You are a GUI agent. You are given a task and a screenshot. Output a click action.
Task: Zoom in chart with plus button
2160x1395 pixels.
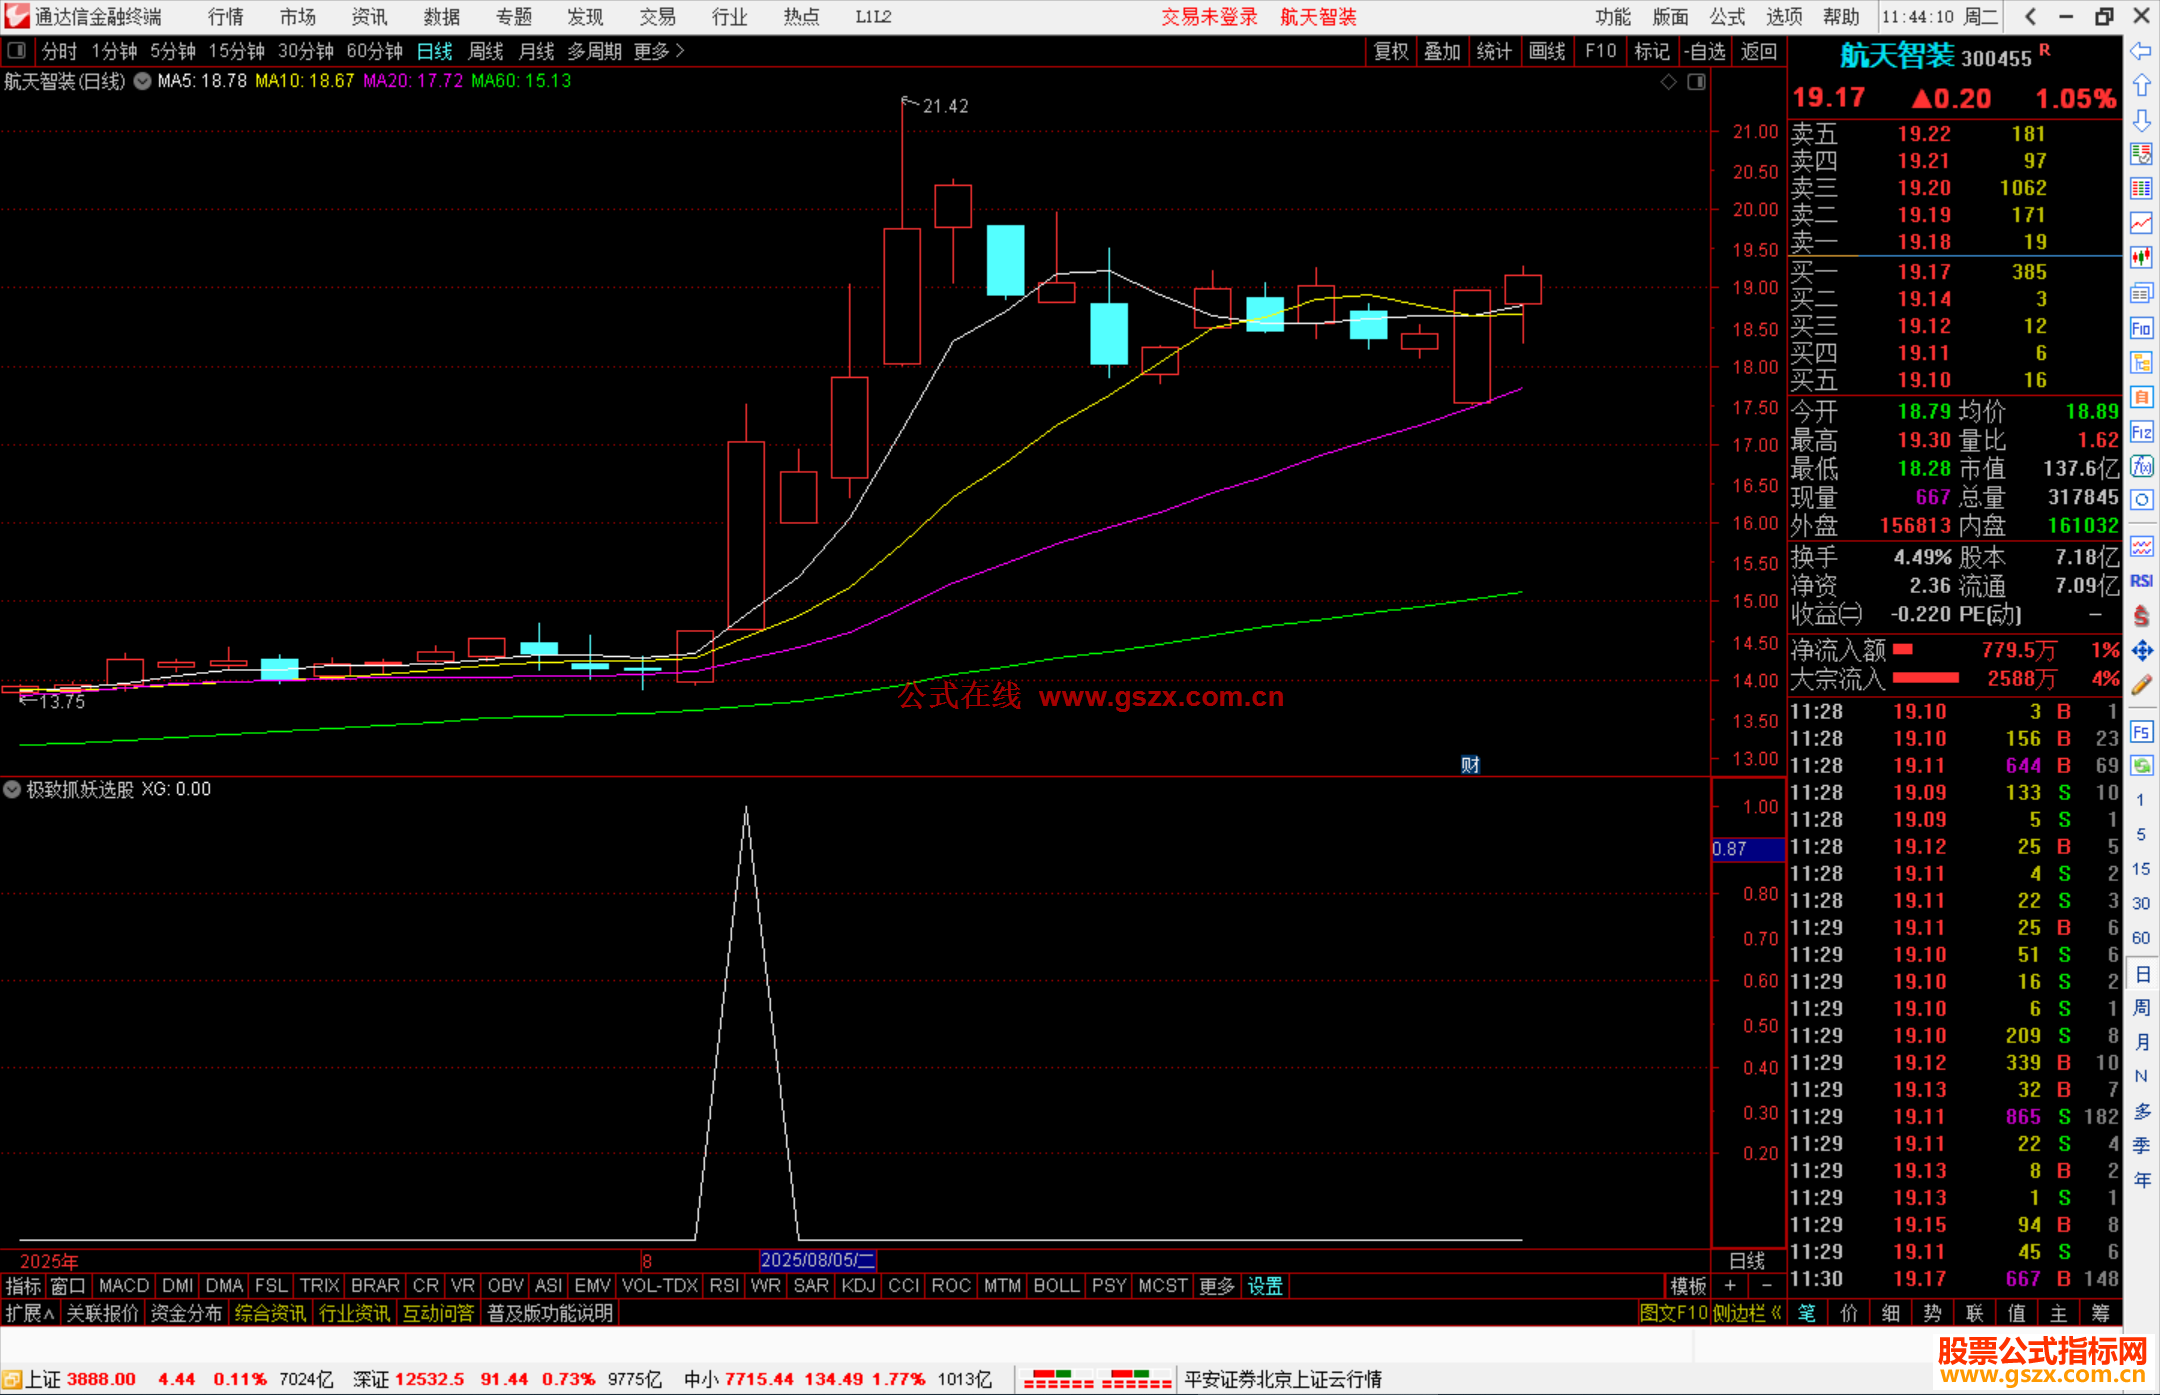(x=1731, y=1286)
